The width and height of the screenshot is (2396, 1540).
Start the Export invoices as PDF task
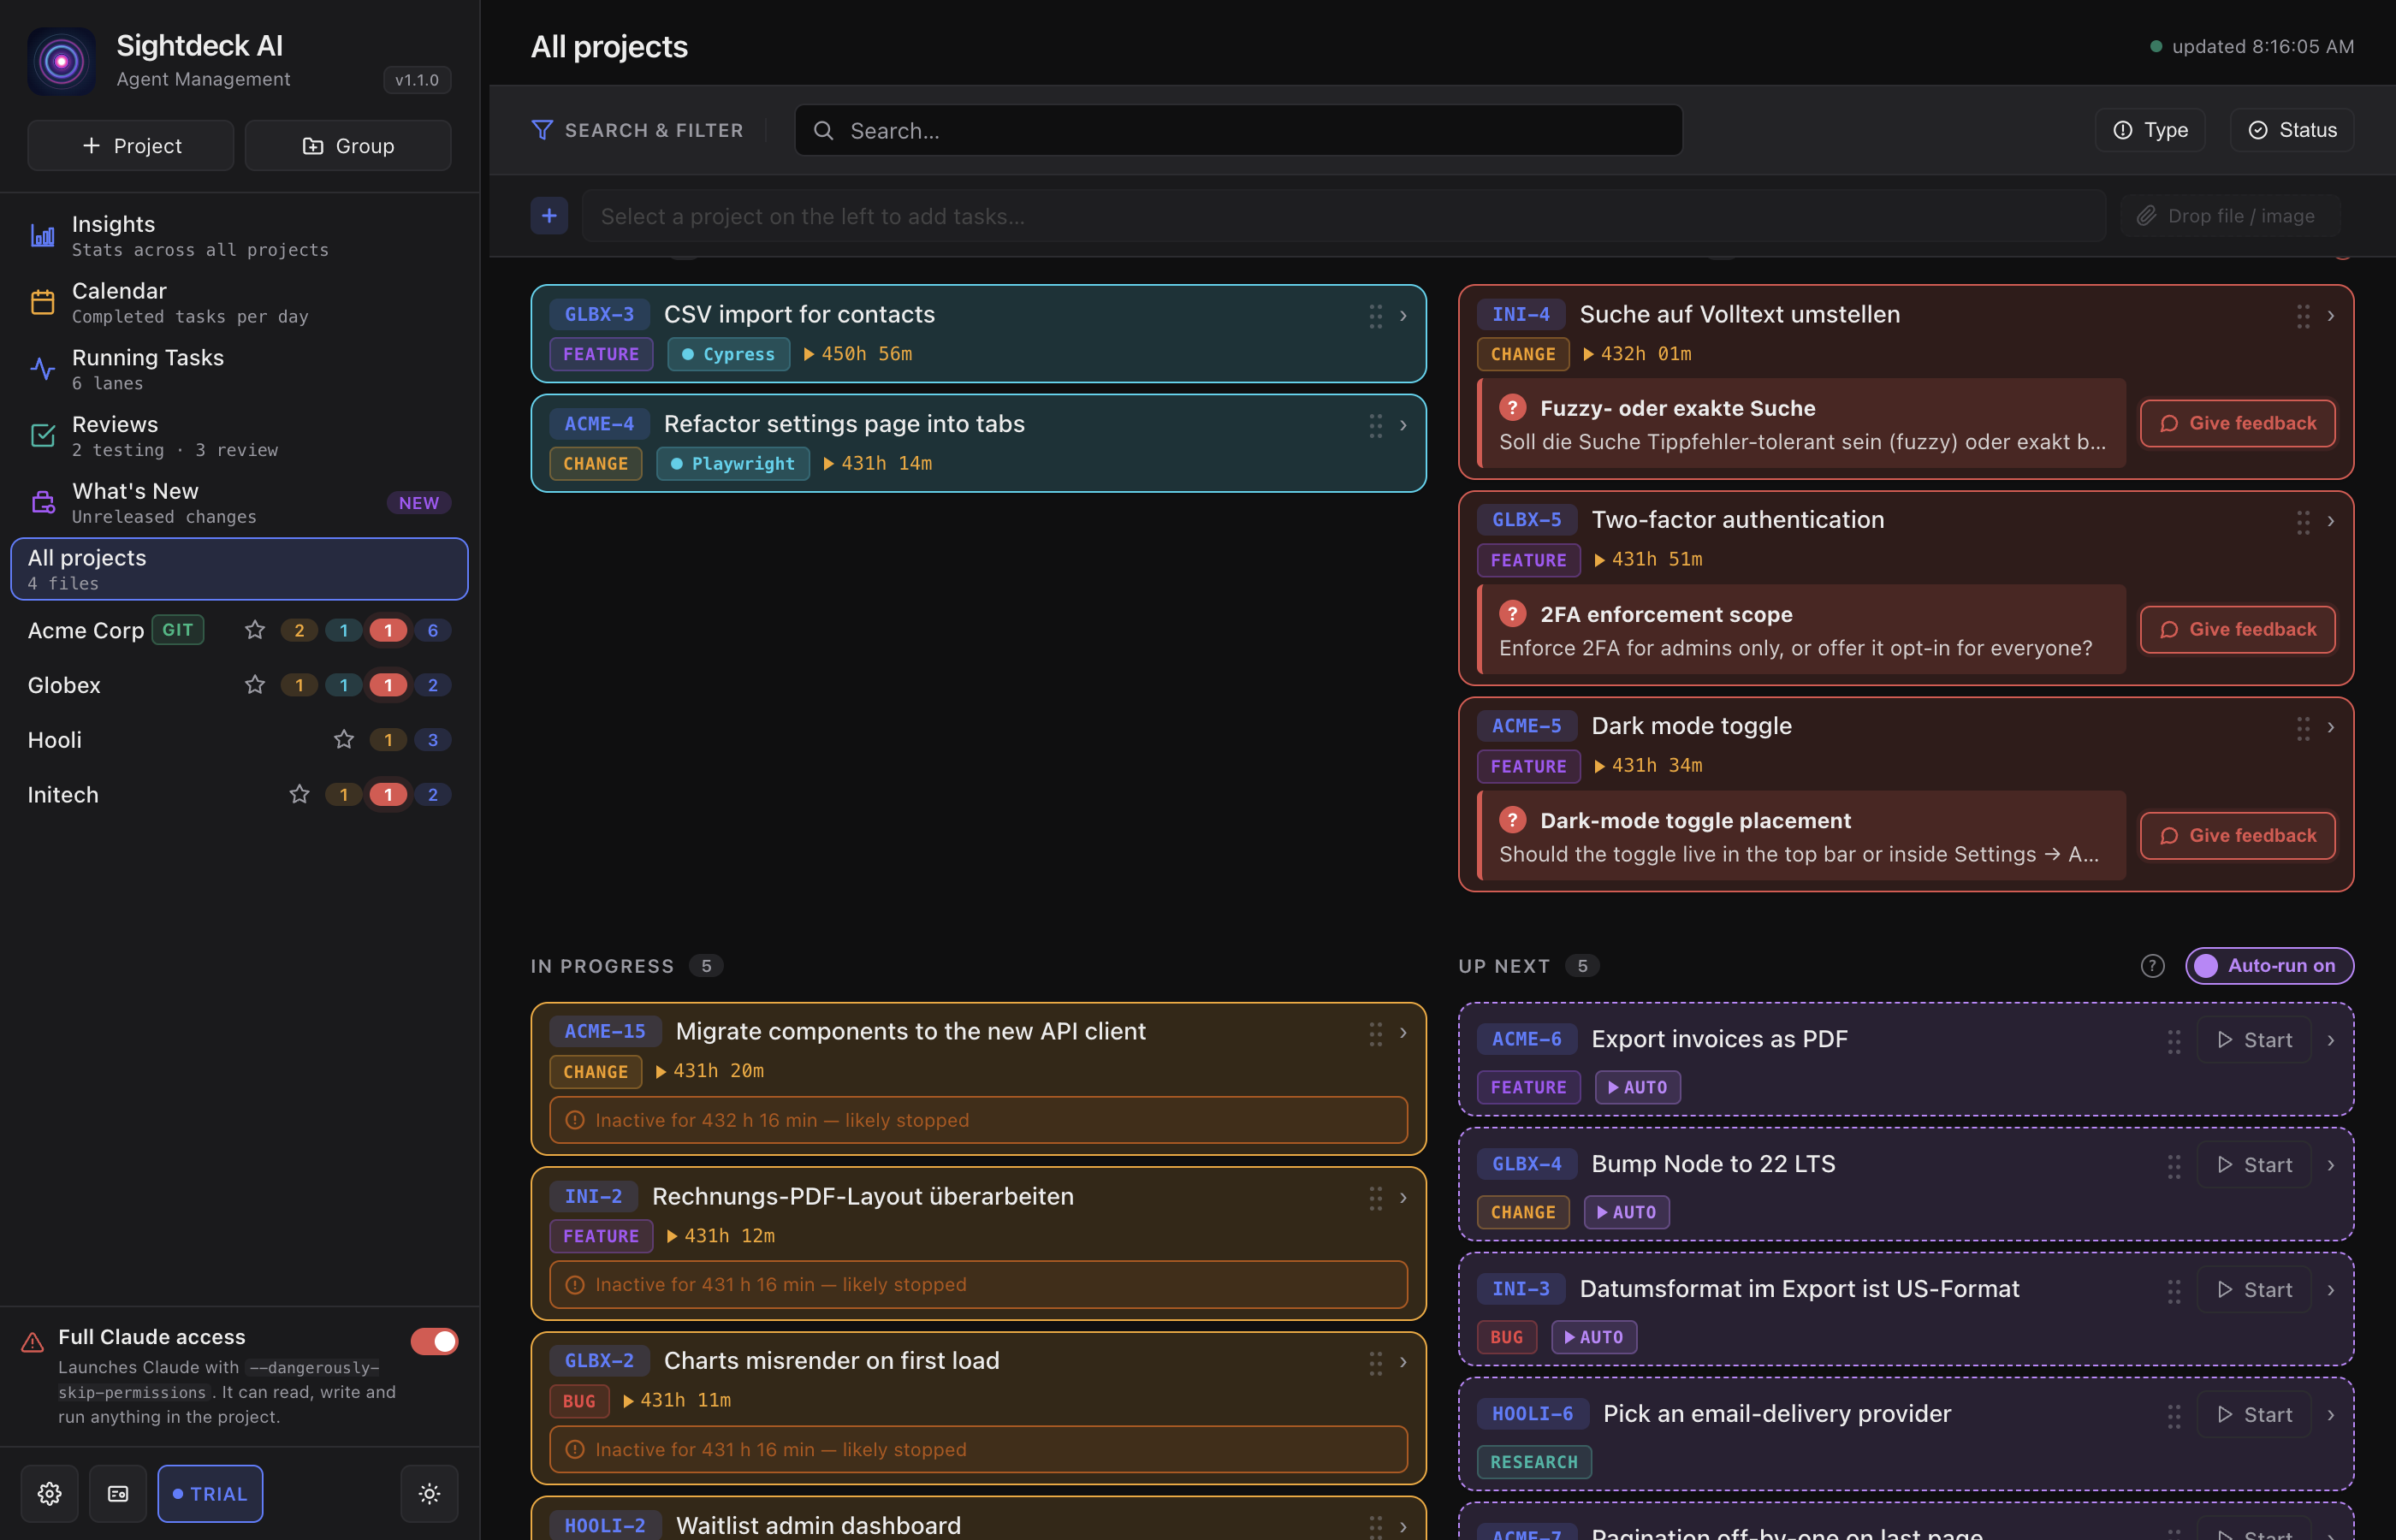(x=2254, y=1040)
